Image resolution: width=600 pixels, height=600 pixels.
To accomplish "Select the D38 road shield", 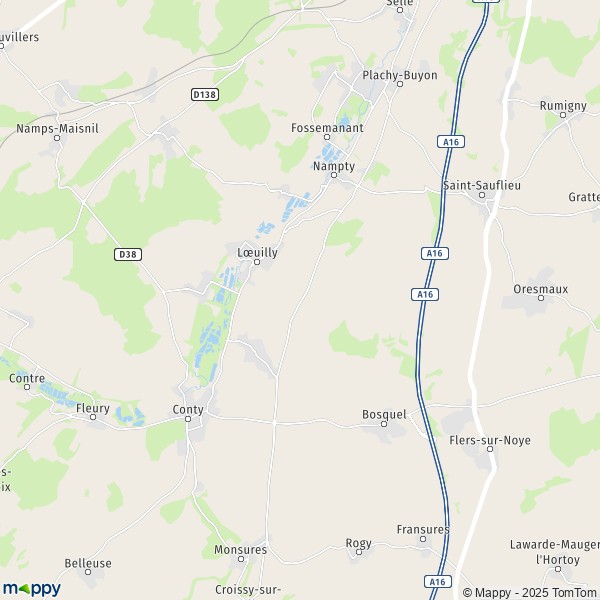I will coord(128,254).
